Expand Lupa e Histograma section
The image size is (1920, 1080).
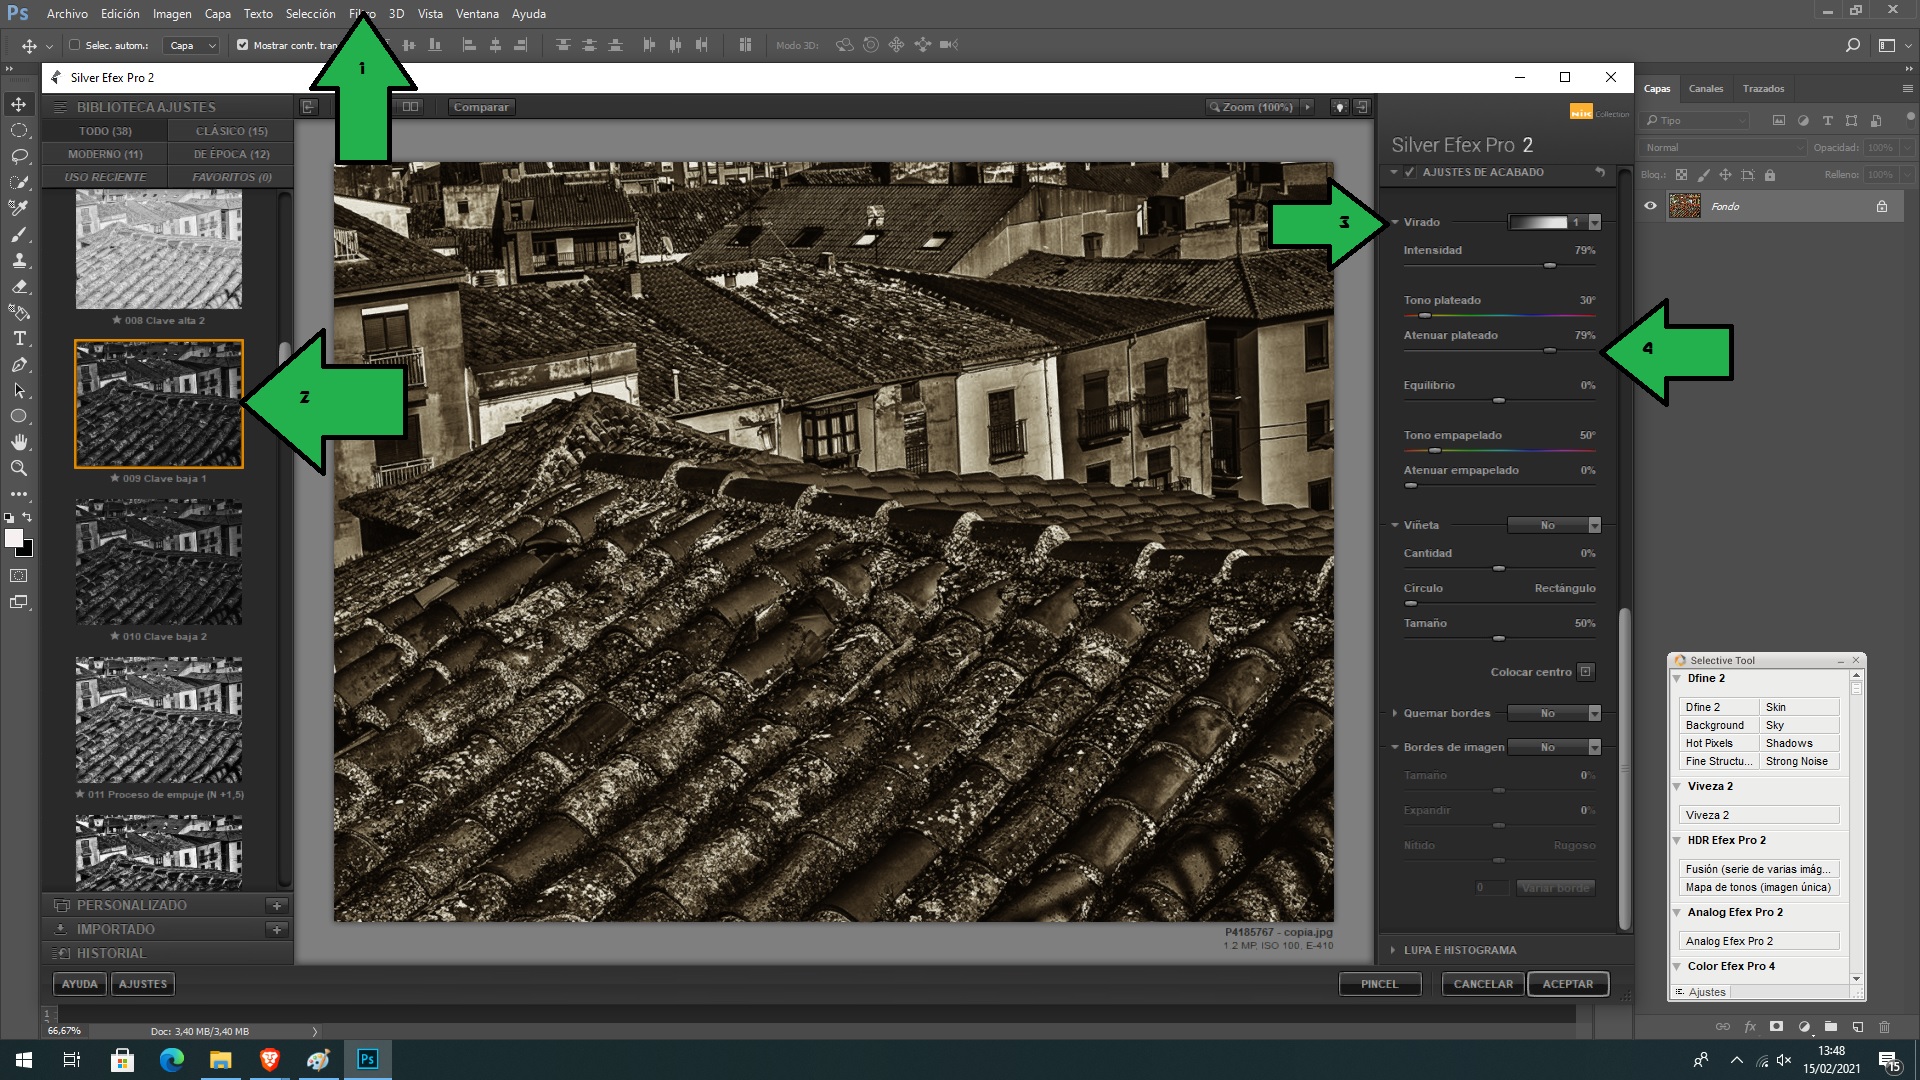click(1393, 950)
